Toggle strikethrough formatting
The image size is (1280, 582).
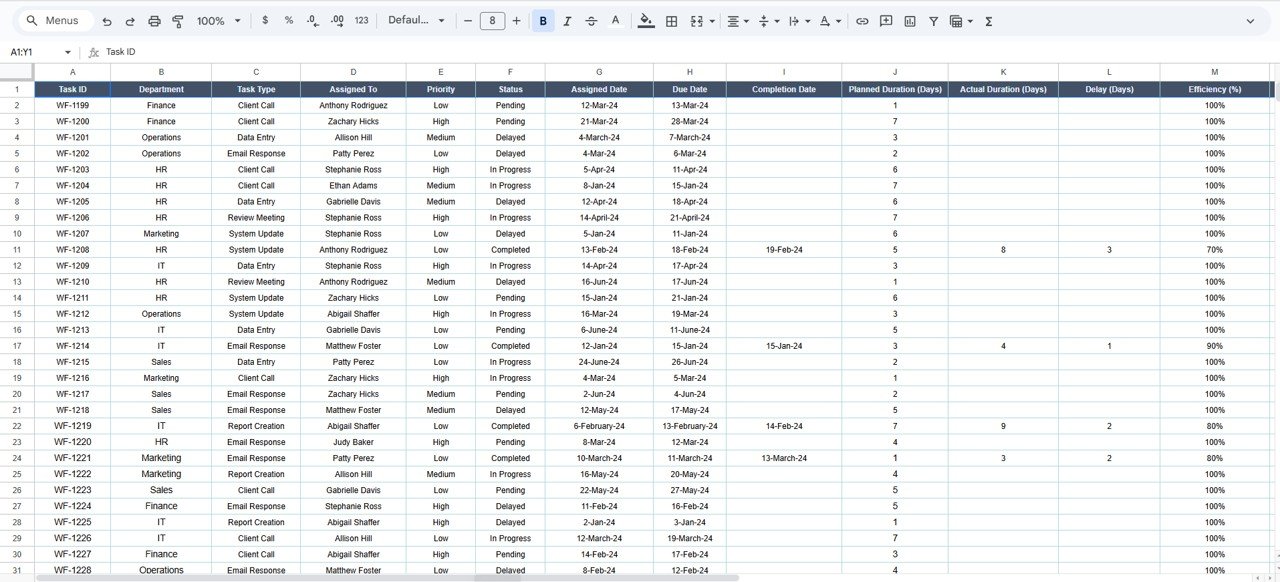pyautogui.click(x=590, y=20)
